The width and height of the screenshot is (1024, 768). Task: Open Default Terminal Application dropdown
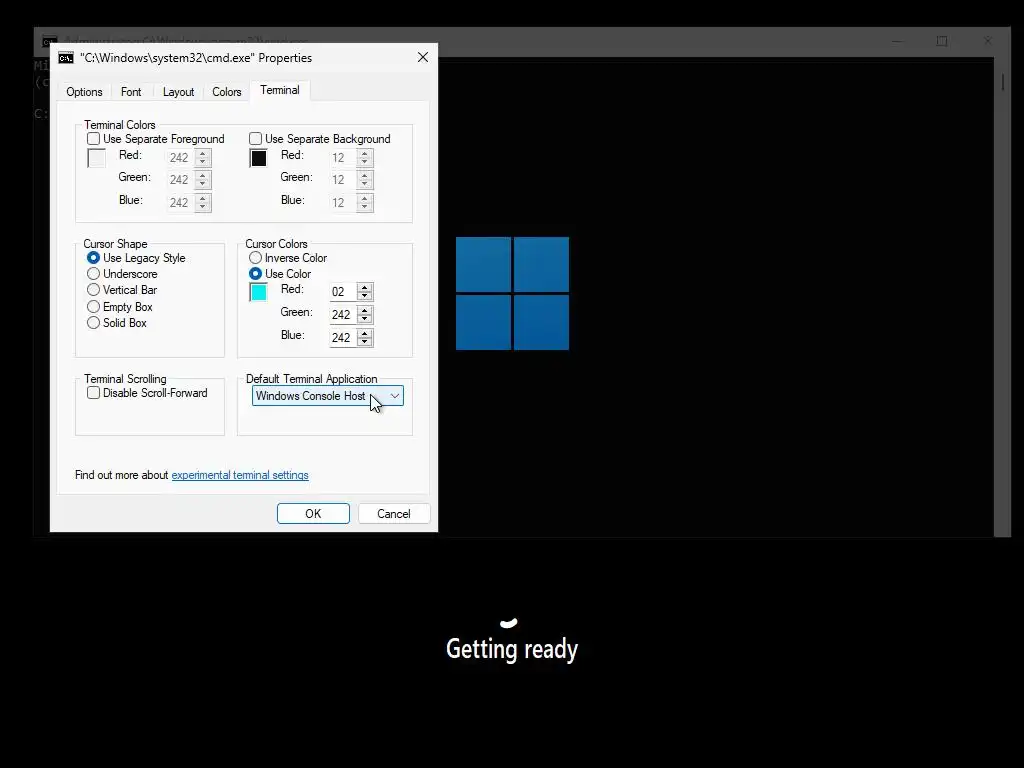(327, 396)
